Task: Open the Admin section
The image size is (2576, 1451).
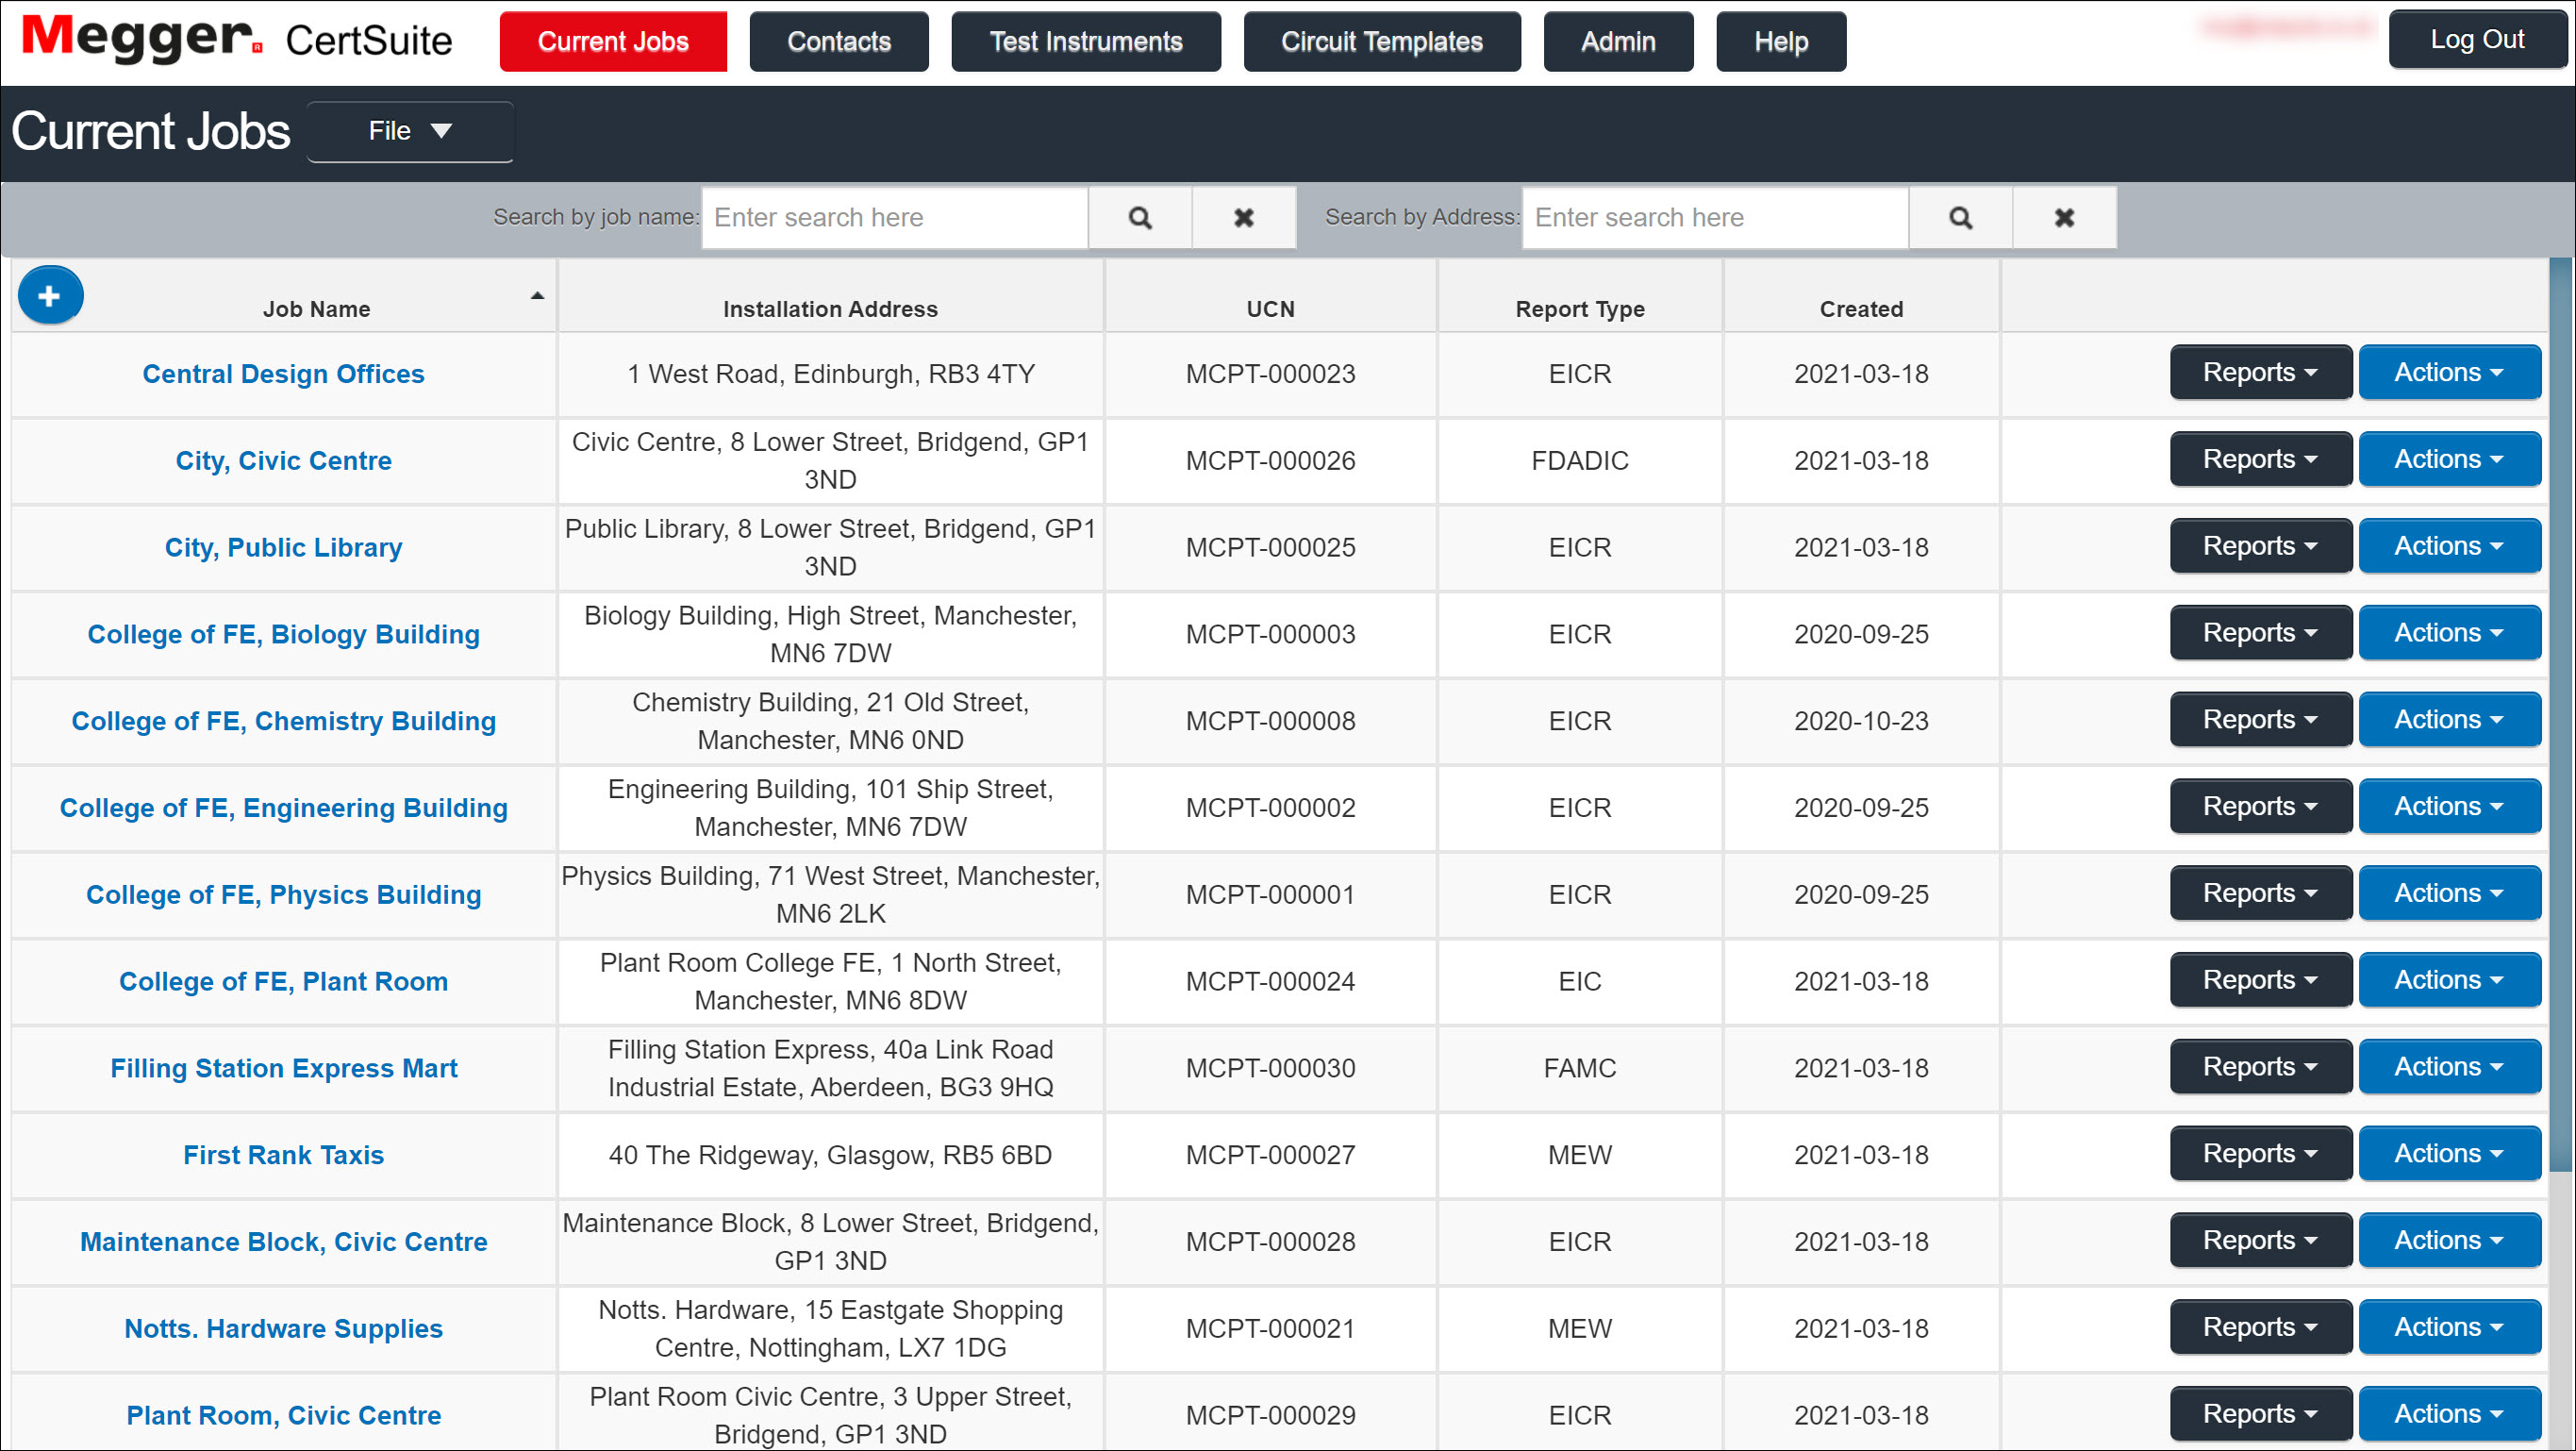Action: [1617, 41]
